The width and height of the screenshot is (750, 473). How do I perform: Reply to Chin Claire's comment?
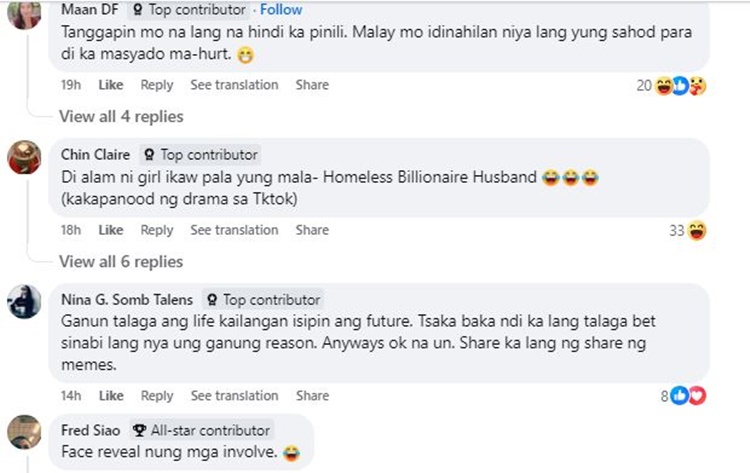[x=157, y=230]
